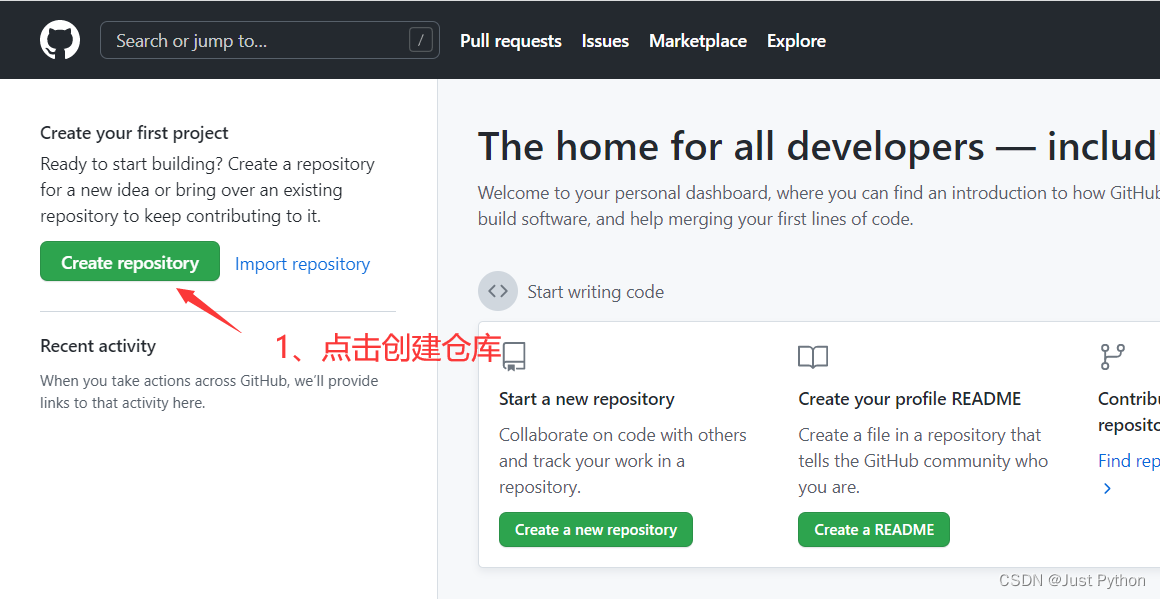Open the Find repositories link
The height and width of the screenshot is (599, 1160).
tap(1128, 460)
